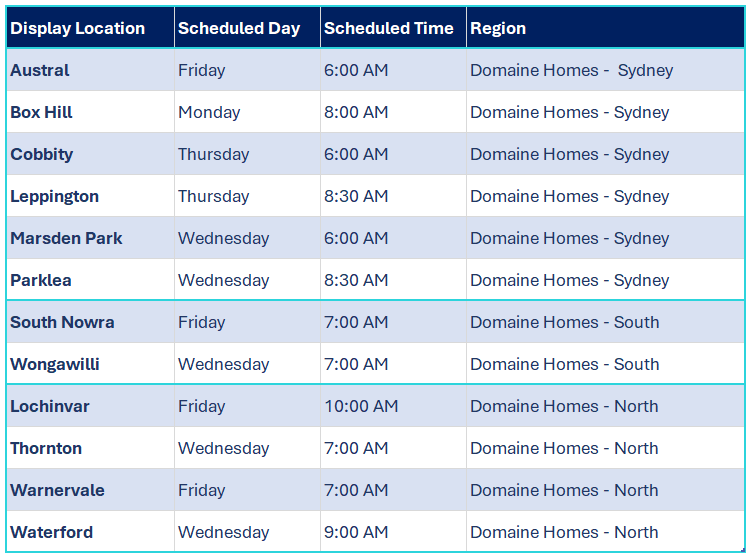752x560 pixels.
Task: Select the Parklea location cell
Action: (x=91, y=280)
